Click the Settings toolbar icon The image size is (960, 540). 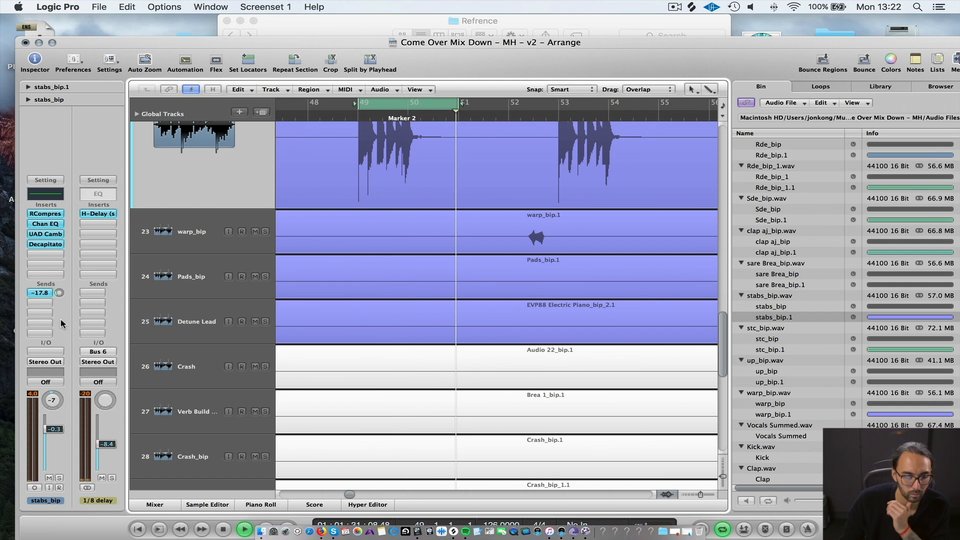point(109,59)
